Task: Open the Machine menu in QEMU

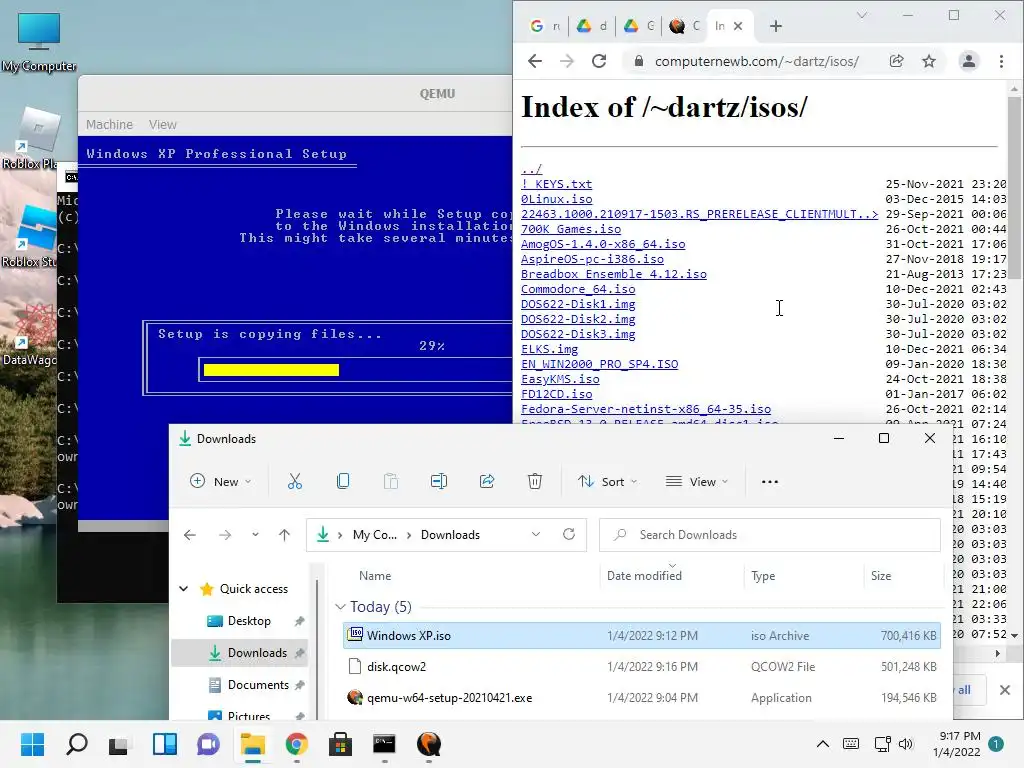Action: [x=109, y=124]
